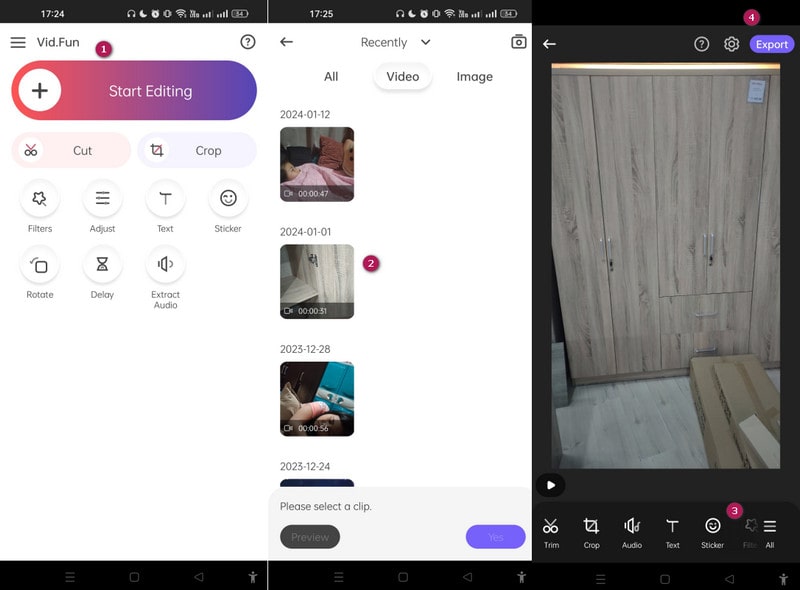The width and height of the screenshot is (800, 590).
Task: Open the Adjust tool
Action: [x=102, y=199]
